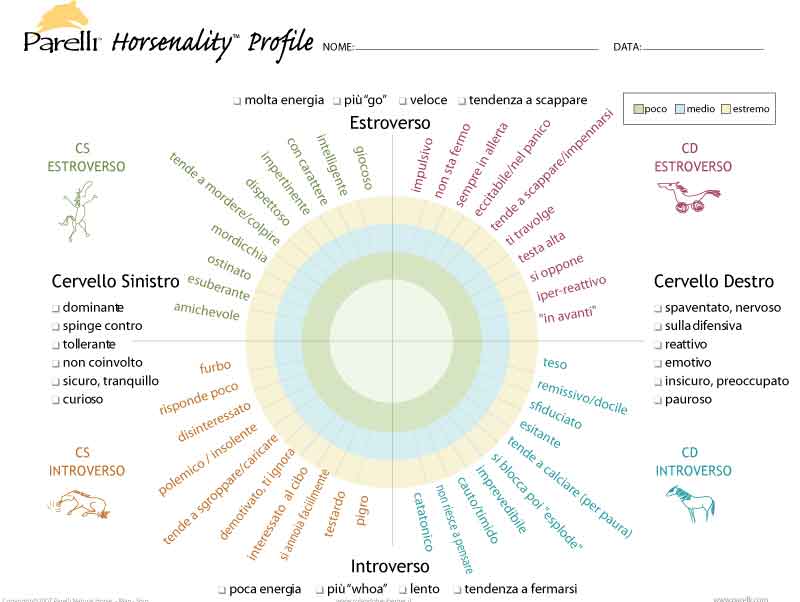This screenshot has height=602, width=800.
Task: Check the 'dominante' box under Cervello Sinistro
Action: point(56,308)
